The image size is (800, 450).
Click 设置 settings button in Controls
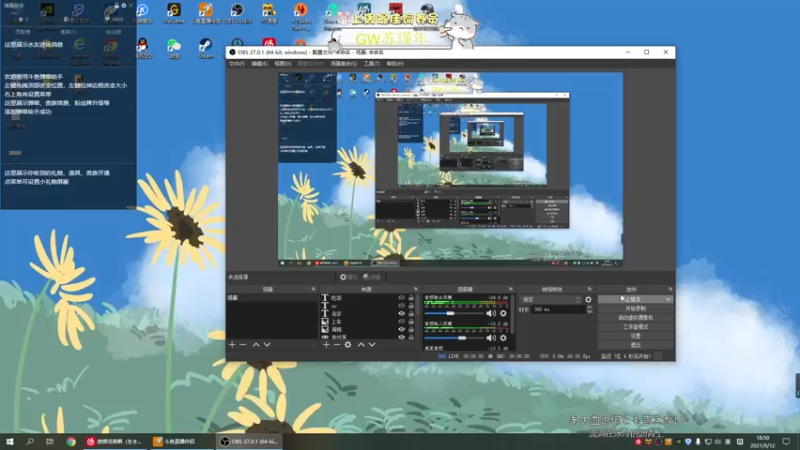click(x=635, y=336)
